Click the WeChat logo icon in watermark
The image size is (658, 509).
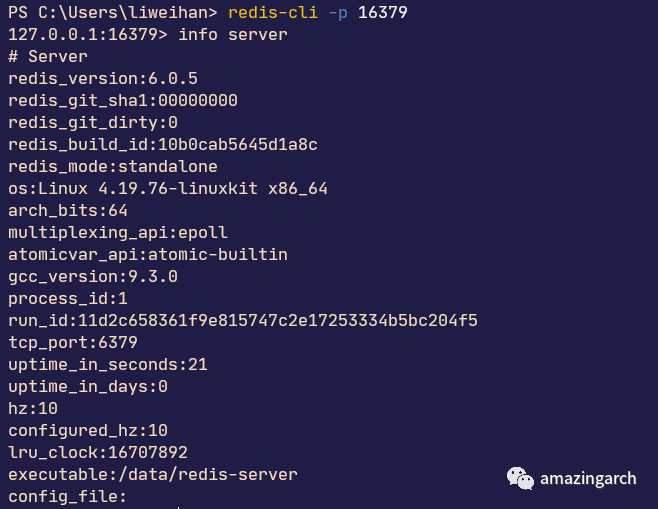[520, 478]
